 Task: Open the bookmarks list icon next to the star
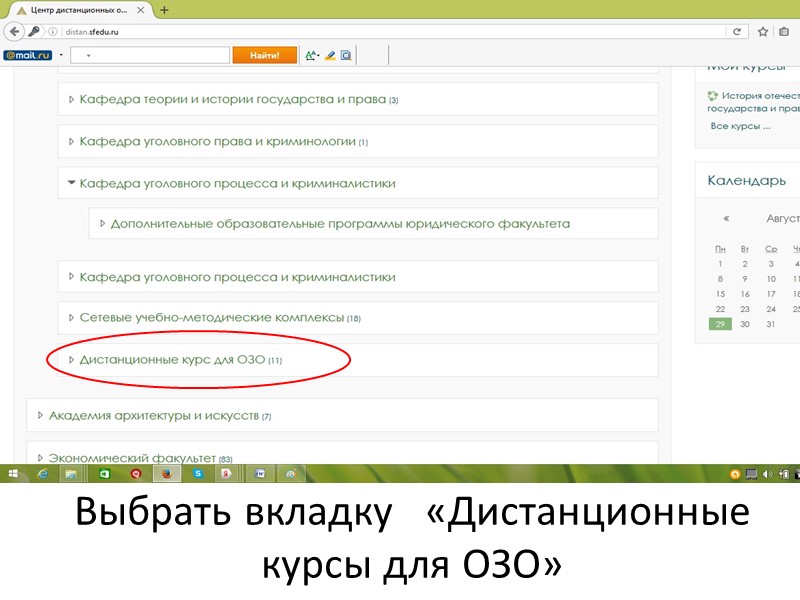784,32
